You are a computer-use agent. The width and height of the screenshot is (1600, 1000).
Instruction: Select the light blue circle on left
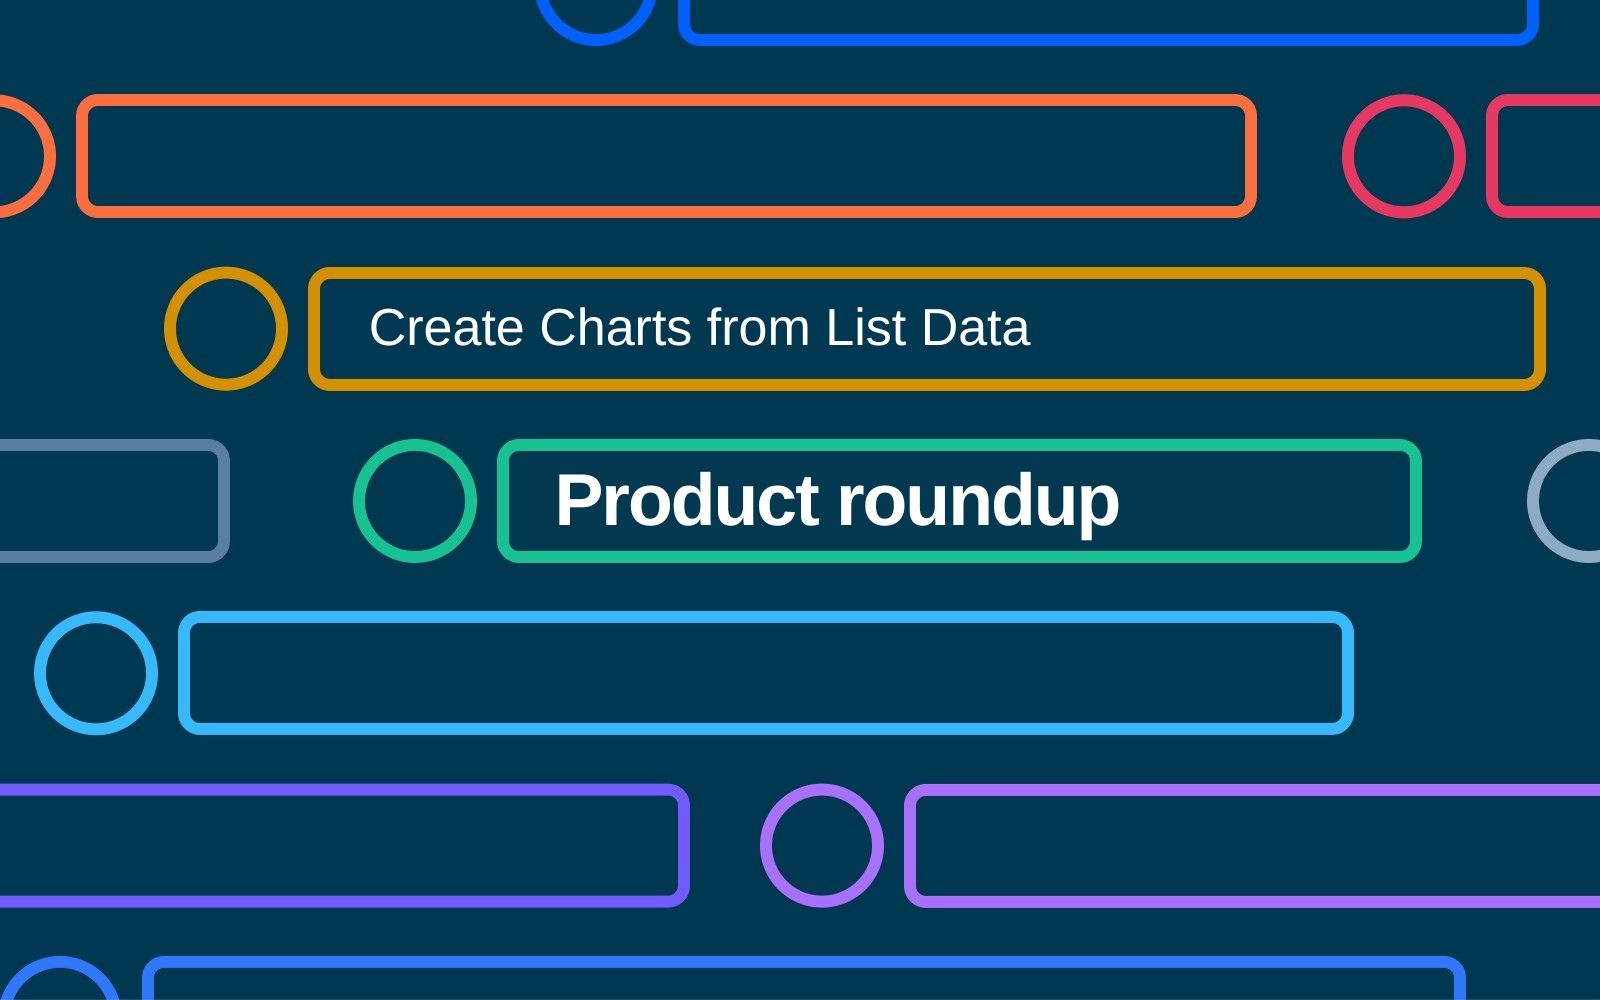pos(96,673)
